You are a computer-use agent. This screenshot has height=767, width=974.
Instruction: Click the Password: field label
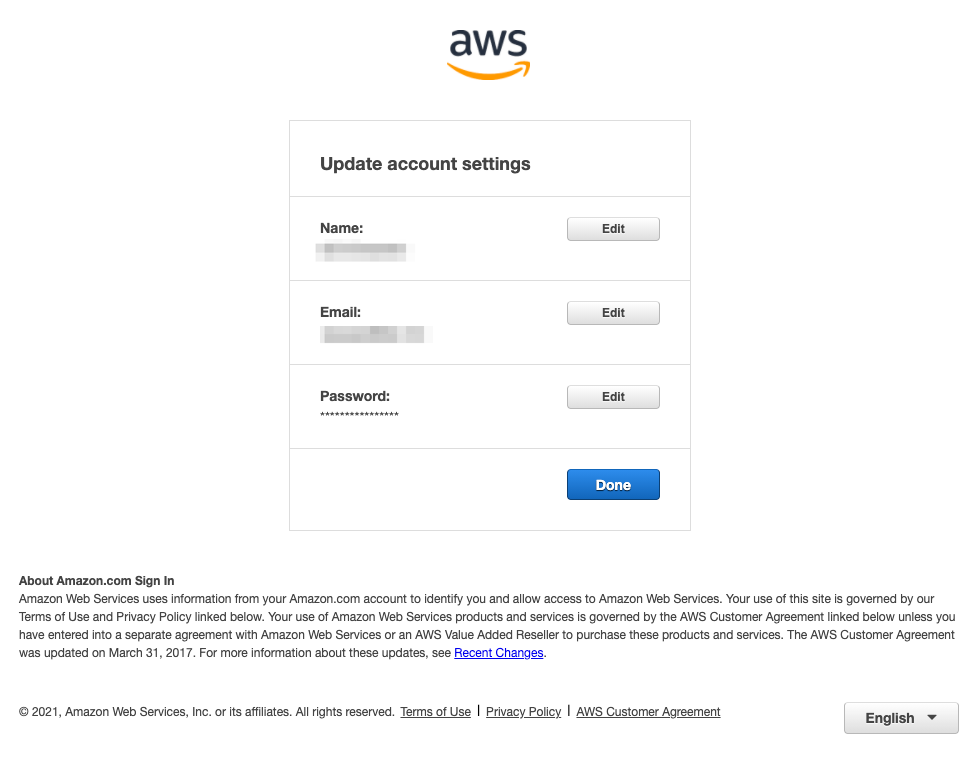[355, 396]
